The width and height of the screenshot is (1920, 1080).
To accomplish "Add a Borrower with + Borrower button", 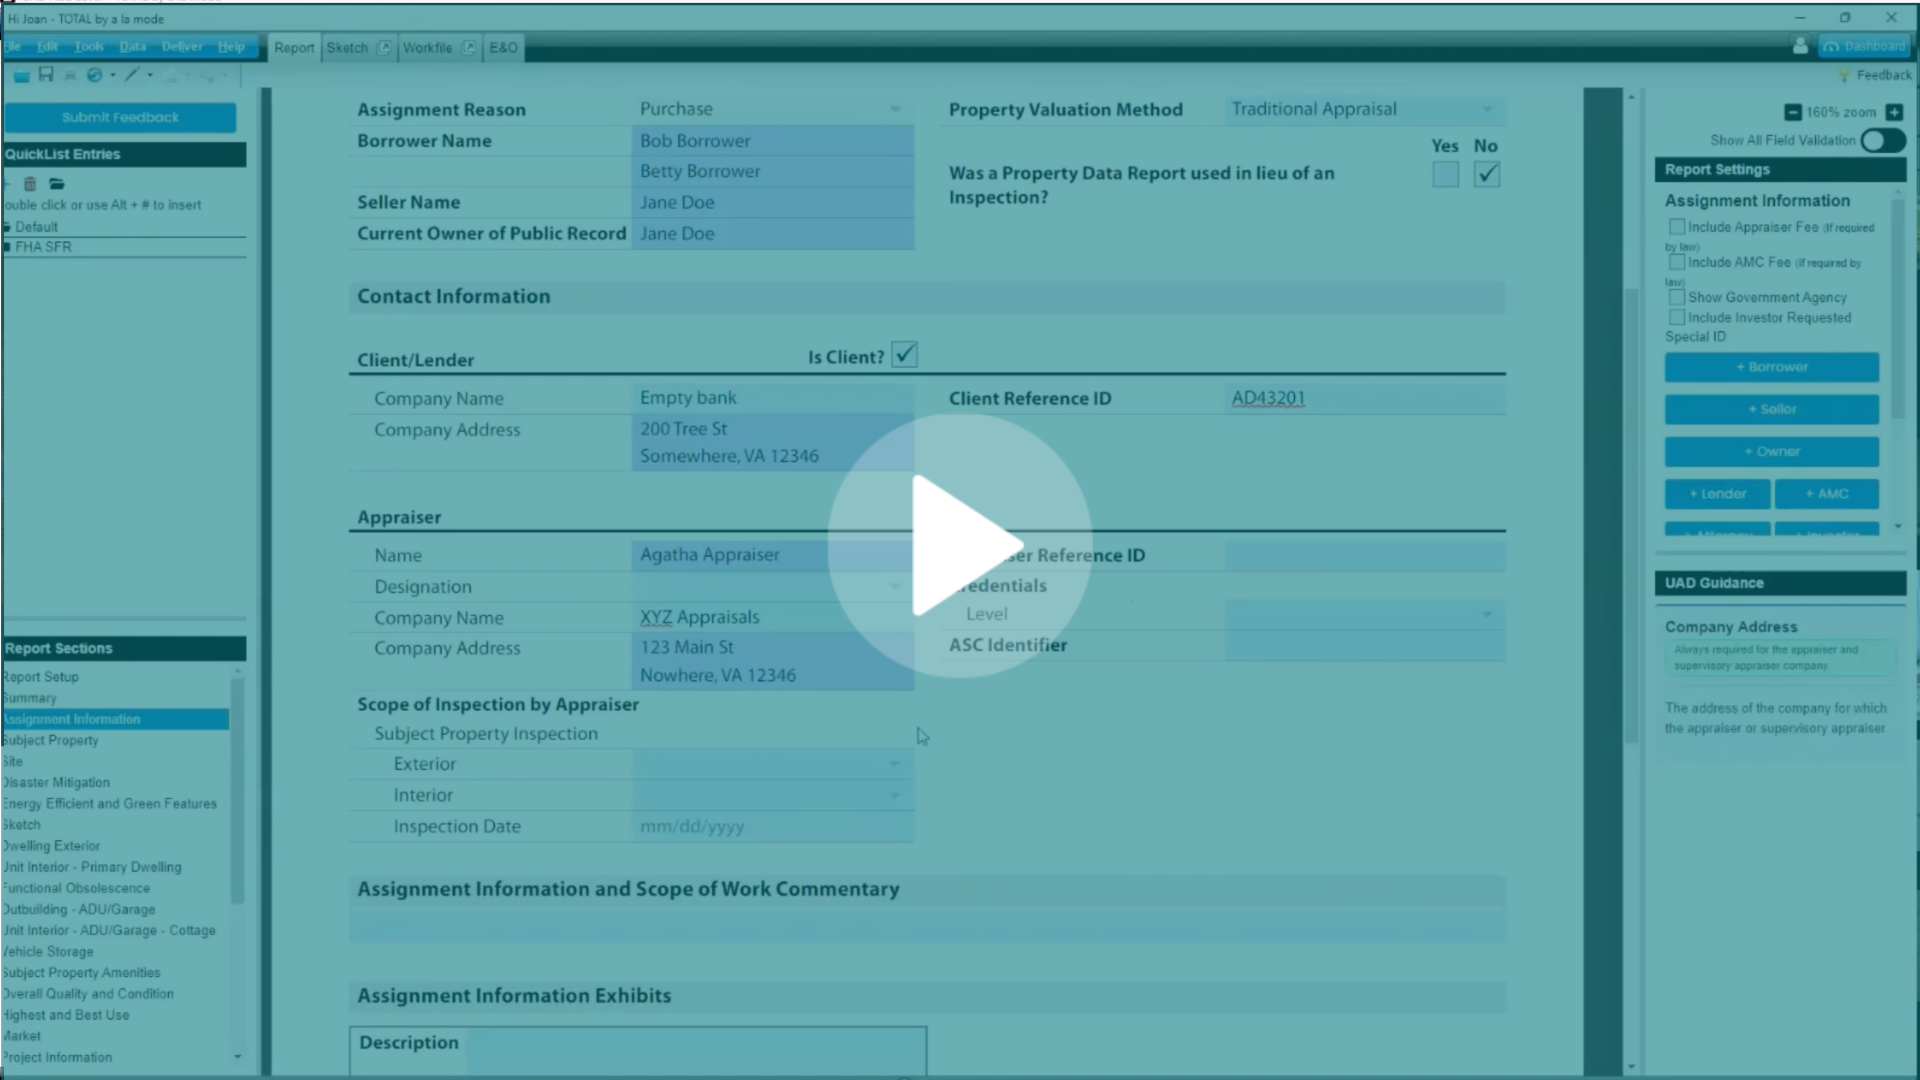I will point(1771,367).
